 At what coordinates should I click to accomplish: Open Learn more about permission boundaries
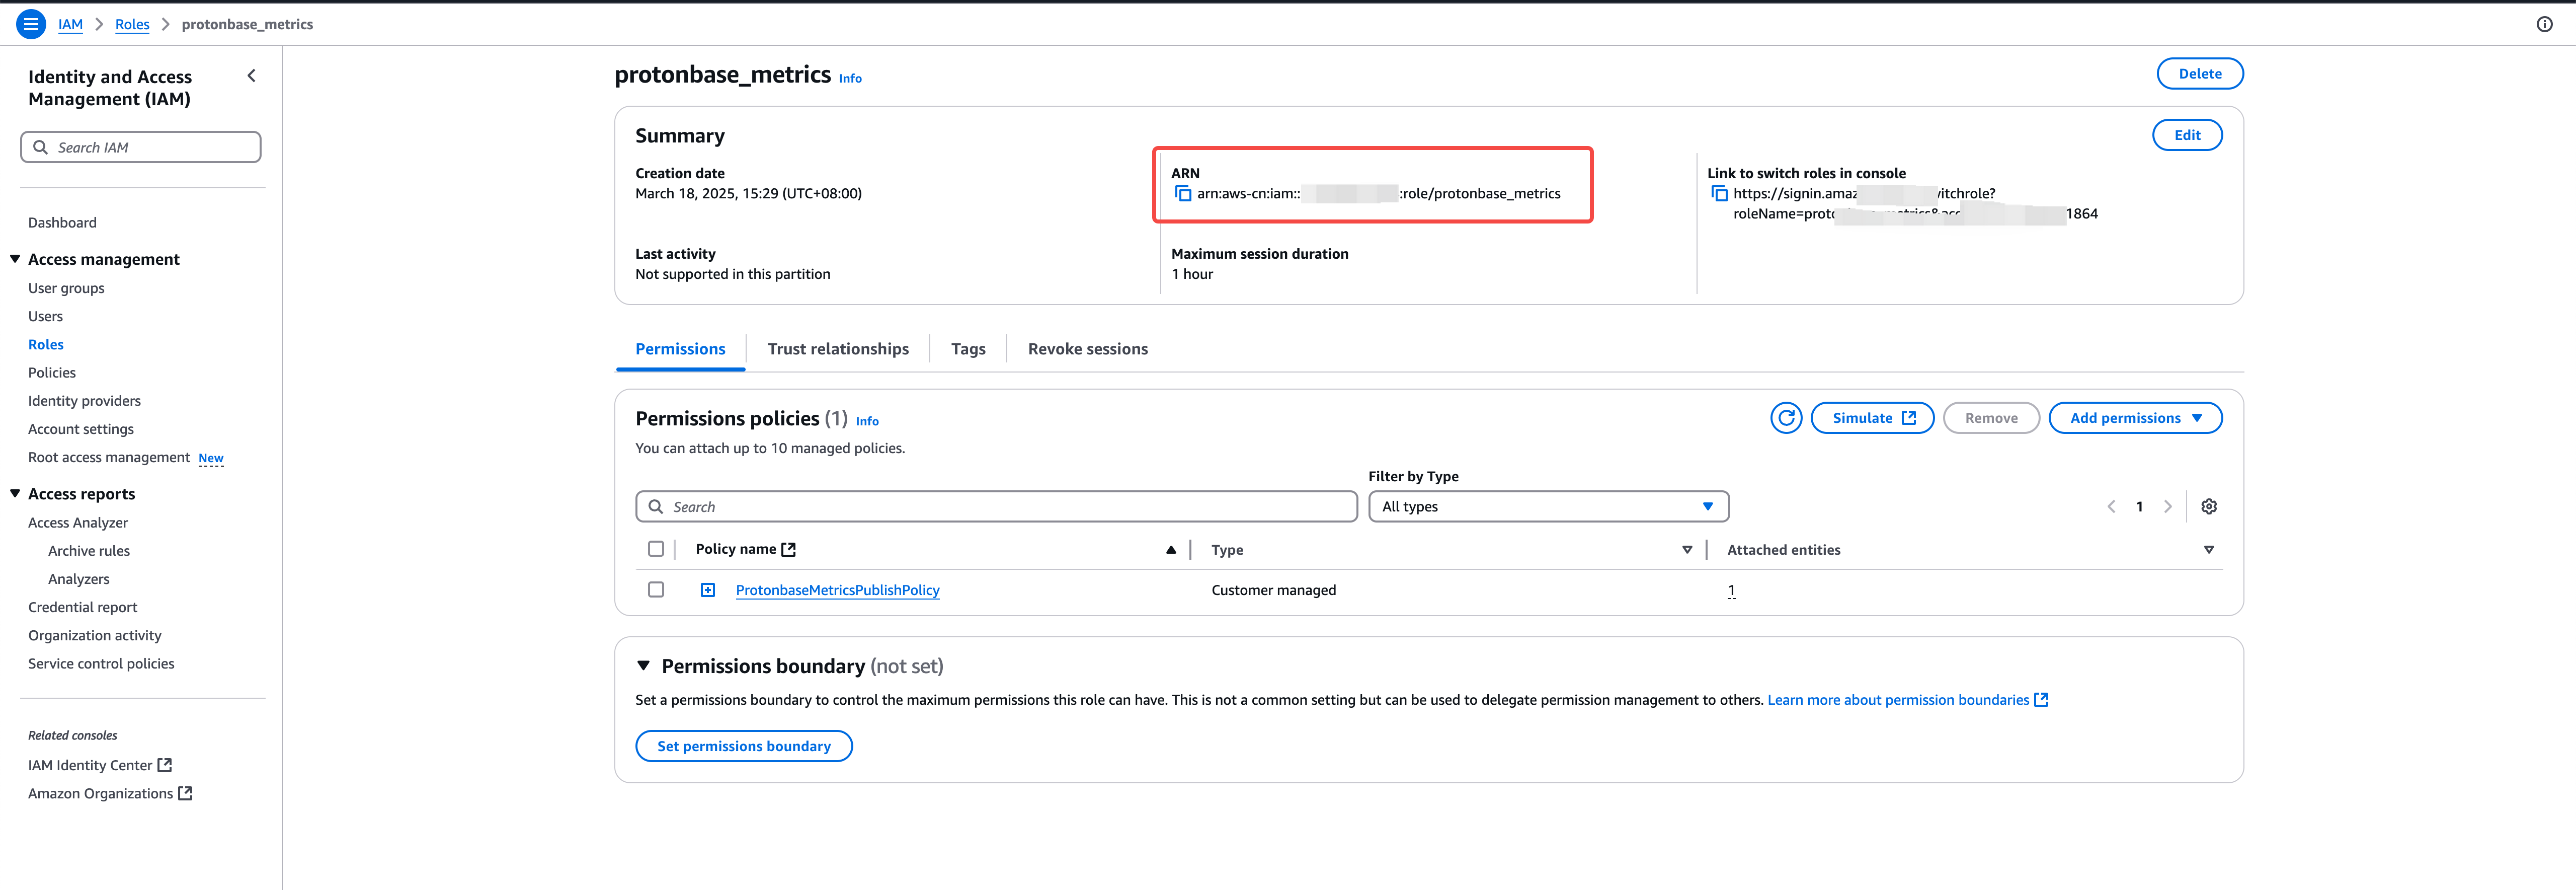click(1907, 700)
